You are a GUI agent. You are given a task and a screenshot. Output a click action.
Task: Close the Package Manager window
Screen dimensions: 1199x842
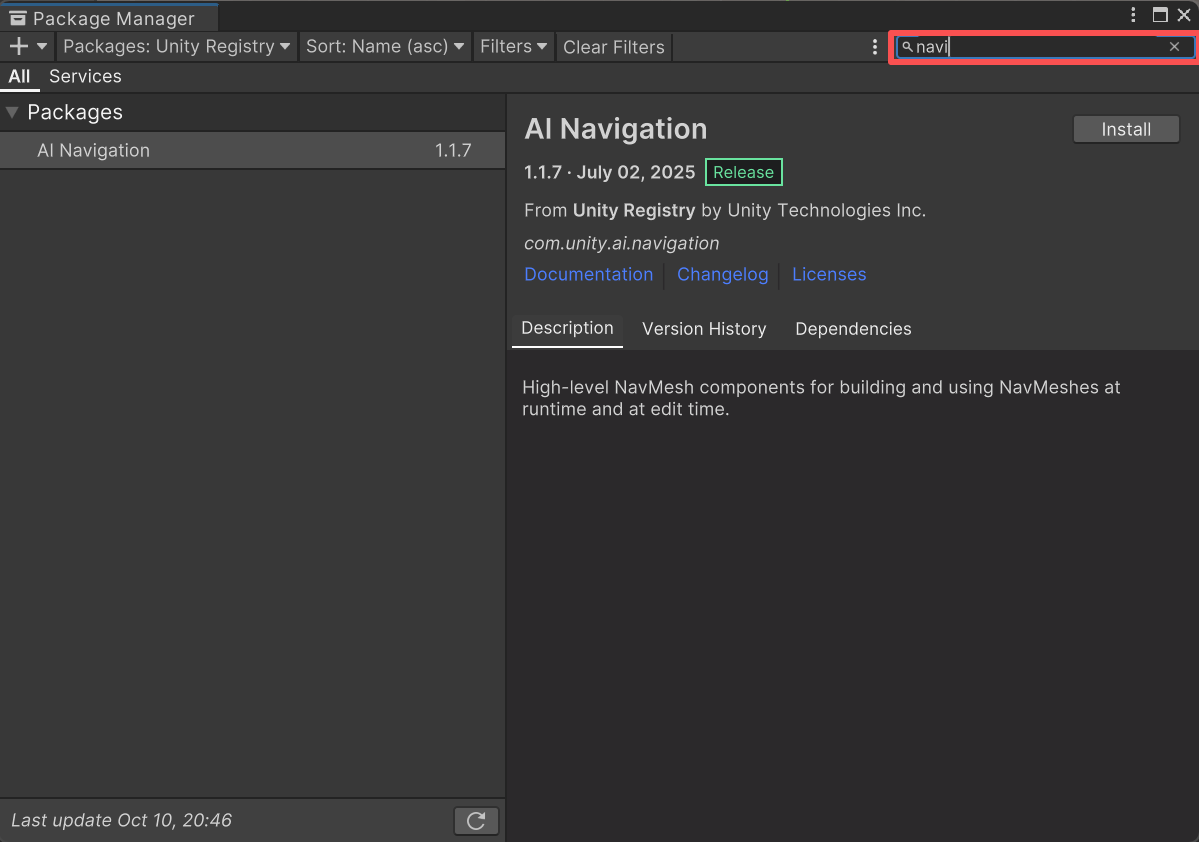1184,15
